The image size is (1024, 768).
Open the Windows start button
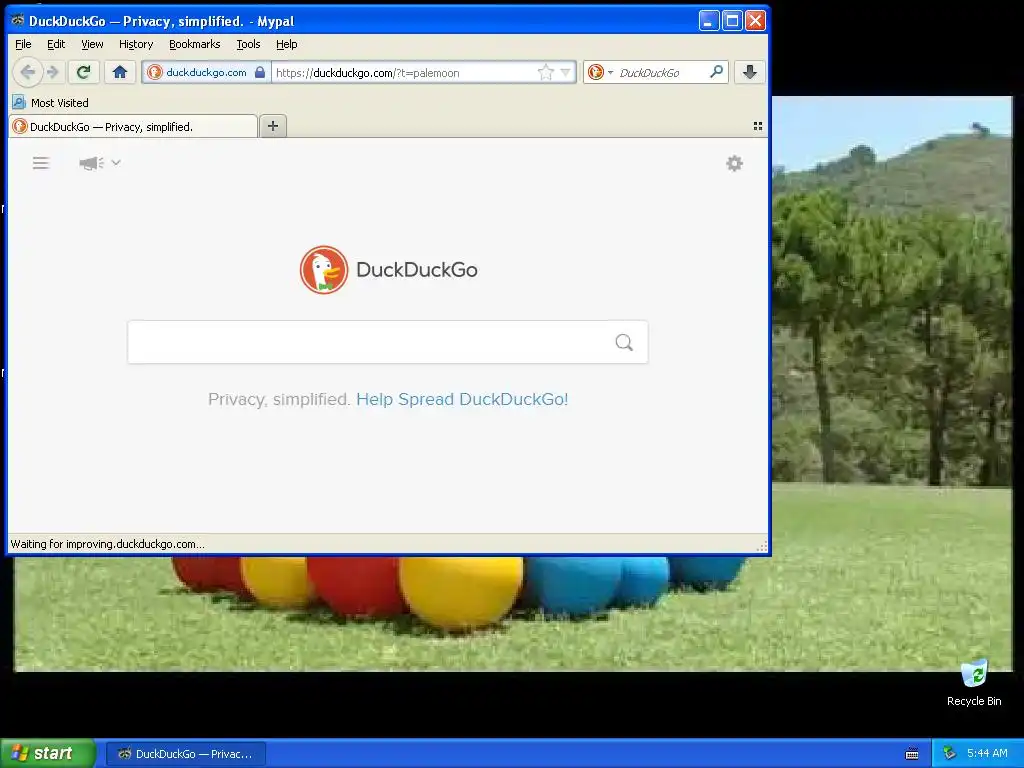click(x=48, y=754)
